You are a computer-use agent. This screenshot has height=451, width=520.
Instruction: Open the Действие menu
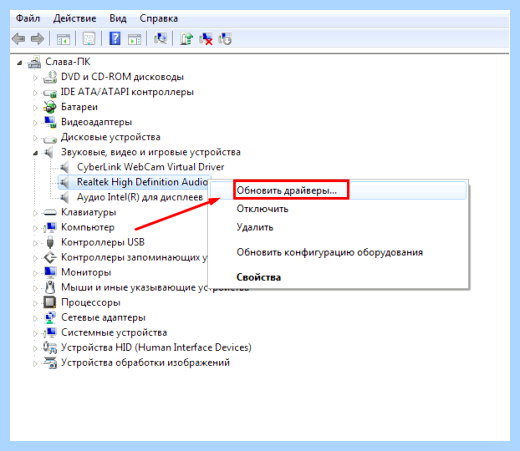(75, 18)
